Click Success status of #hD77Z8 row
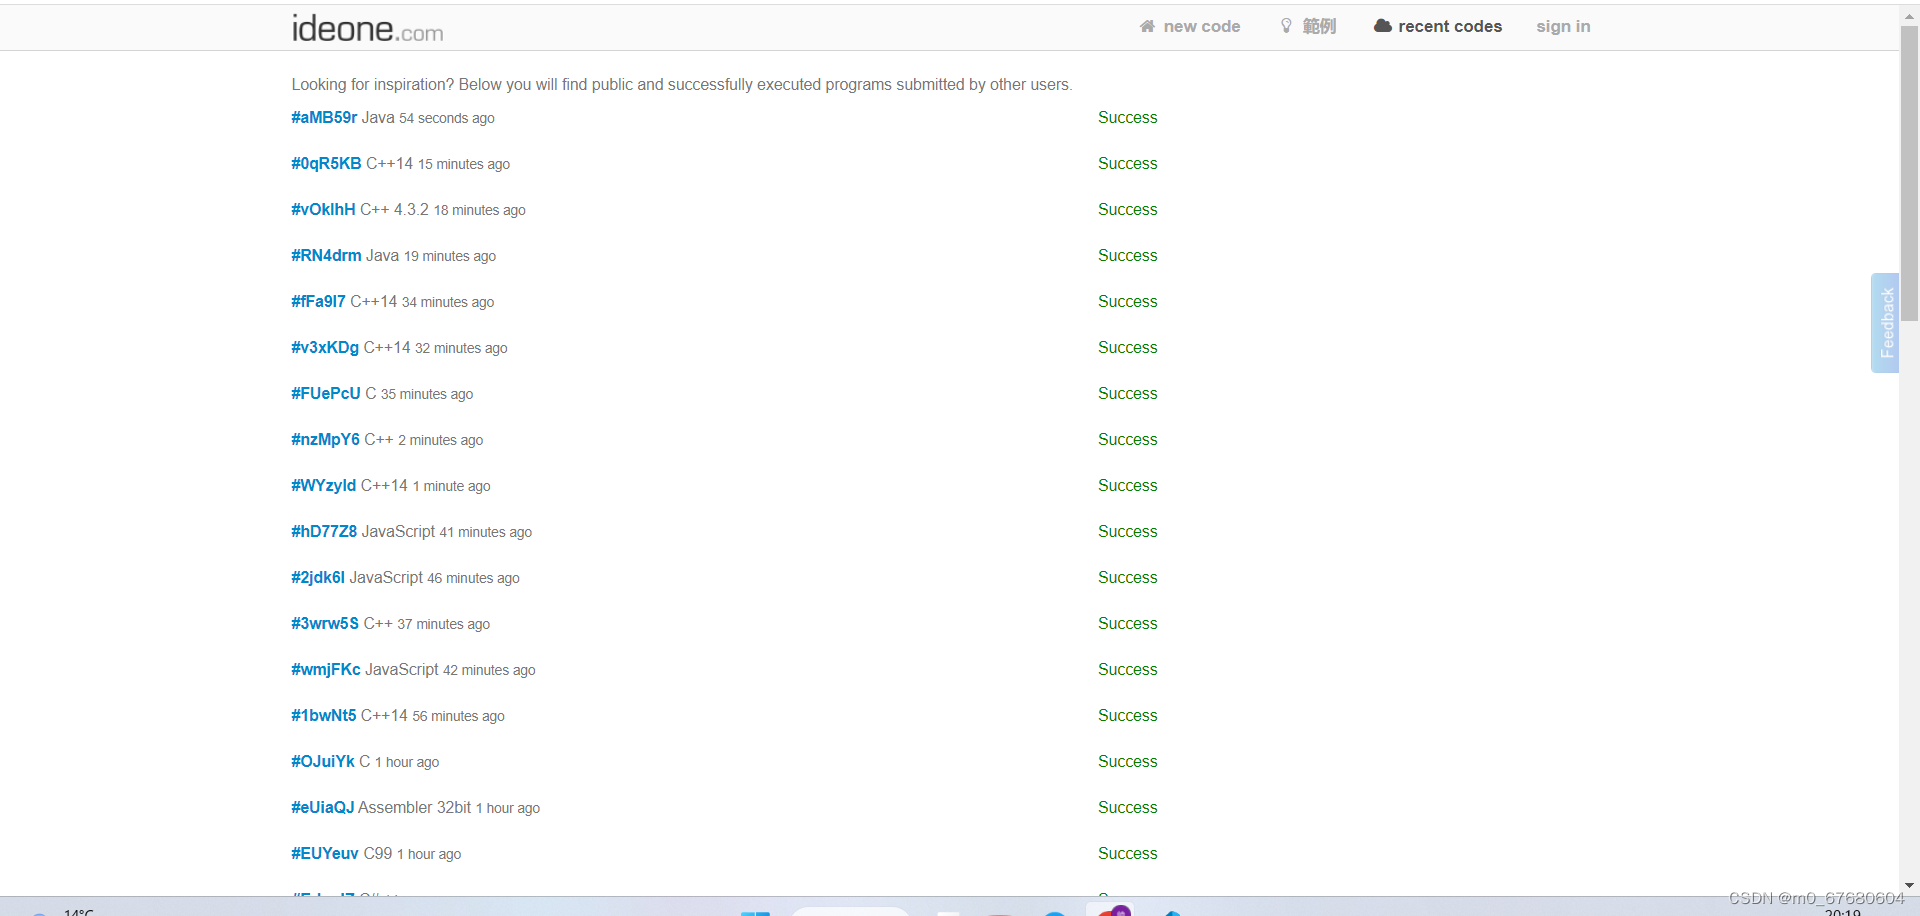Viewport: 1920px width, 916px height. point(1127,531)
